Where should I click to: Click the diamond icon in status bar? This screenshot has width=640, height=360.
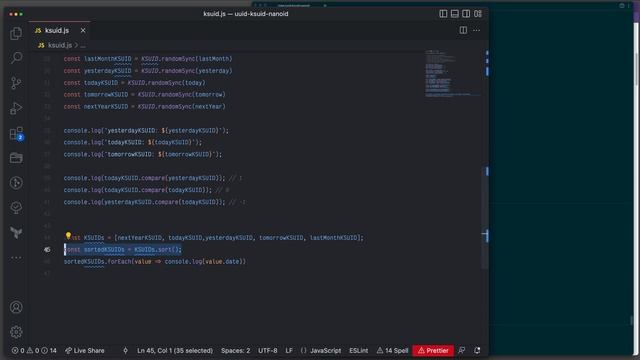click(x=125, y=351)
